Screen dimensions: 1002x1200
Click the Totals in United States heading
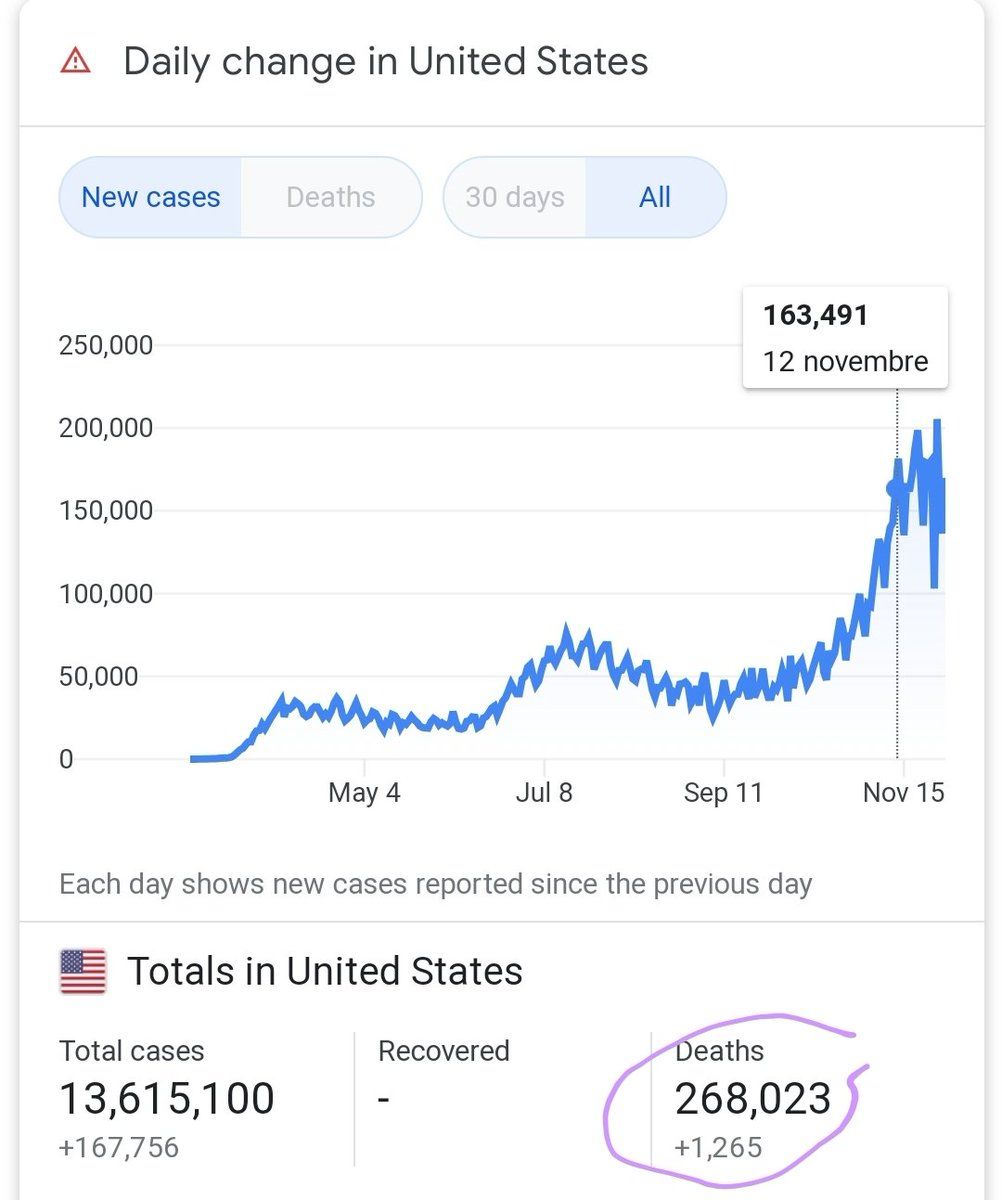pyautogui.click(x=324, y=972)
